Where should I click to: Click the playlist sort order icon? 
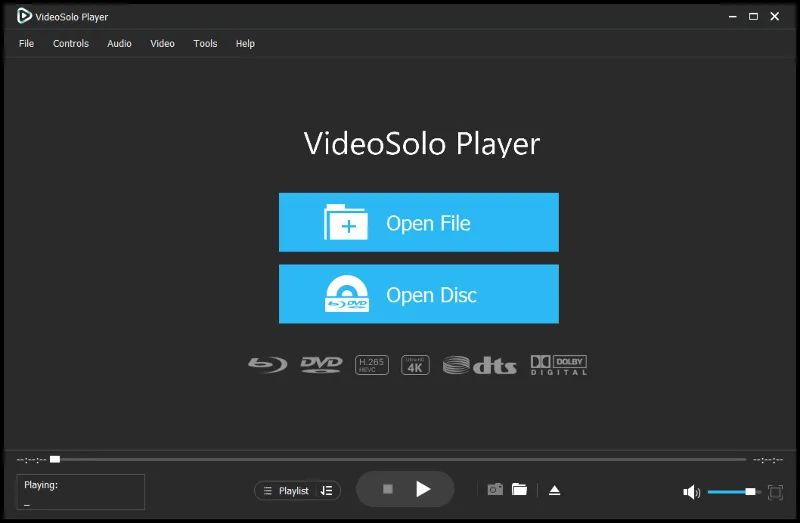[327, 491]
